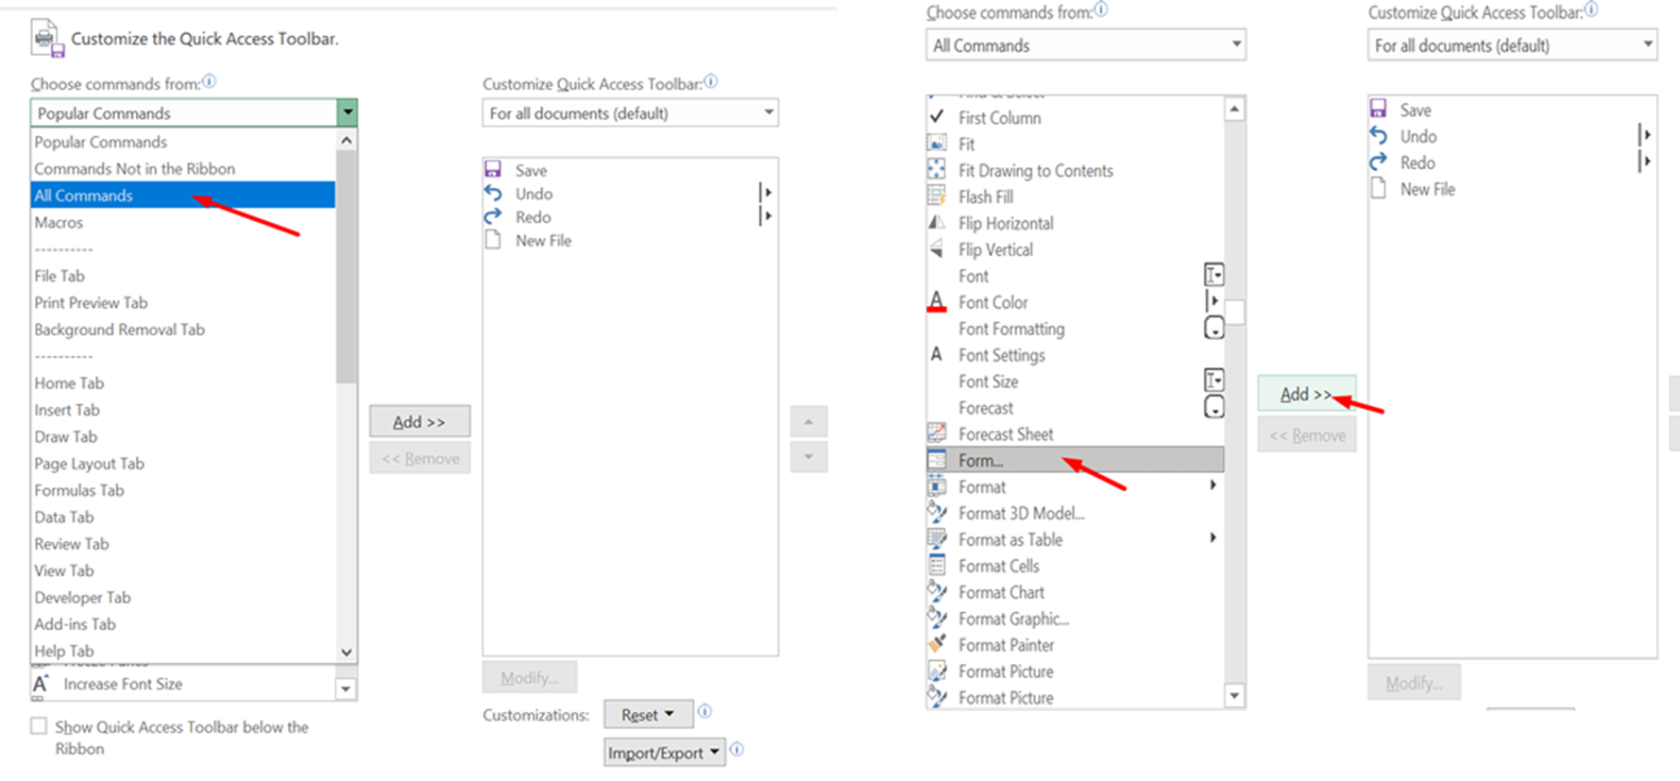Open the Popular Commands dropdown arrow
The image size is (1680, 781).
(347, 113)
